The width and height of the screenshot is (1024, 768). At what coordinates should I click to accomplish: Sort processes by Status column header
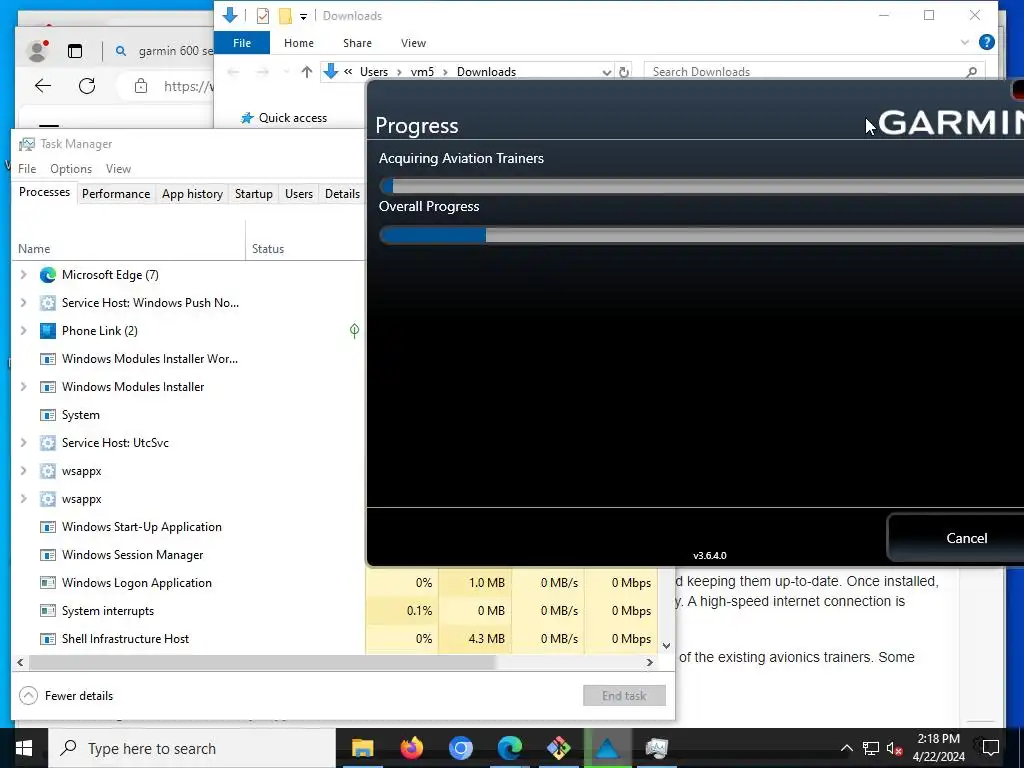(305, 249)
